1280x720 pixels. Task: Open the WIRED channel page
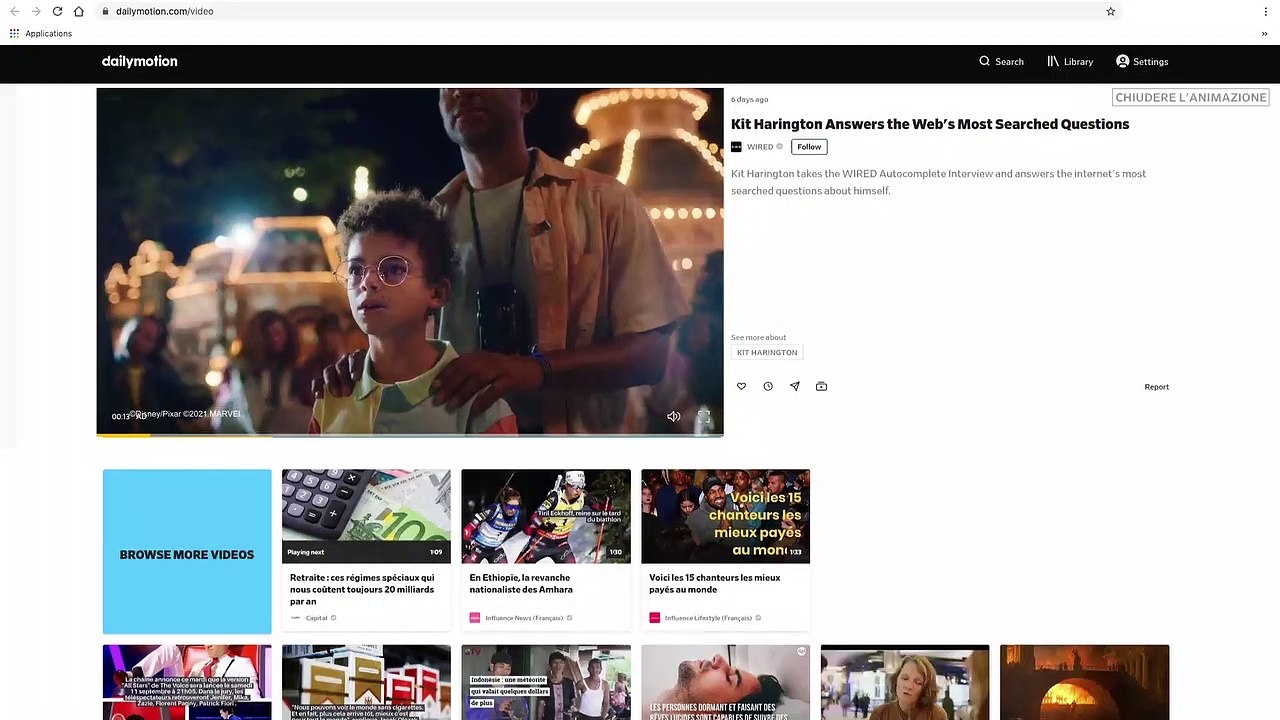pyautogui.click(x=760, y=147)
